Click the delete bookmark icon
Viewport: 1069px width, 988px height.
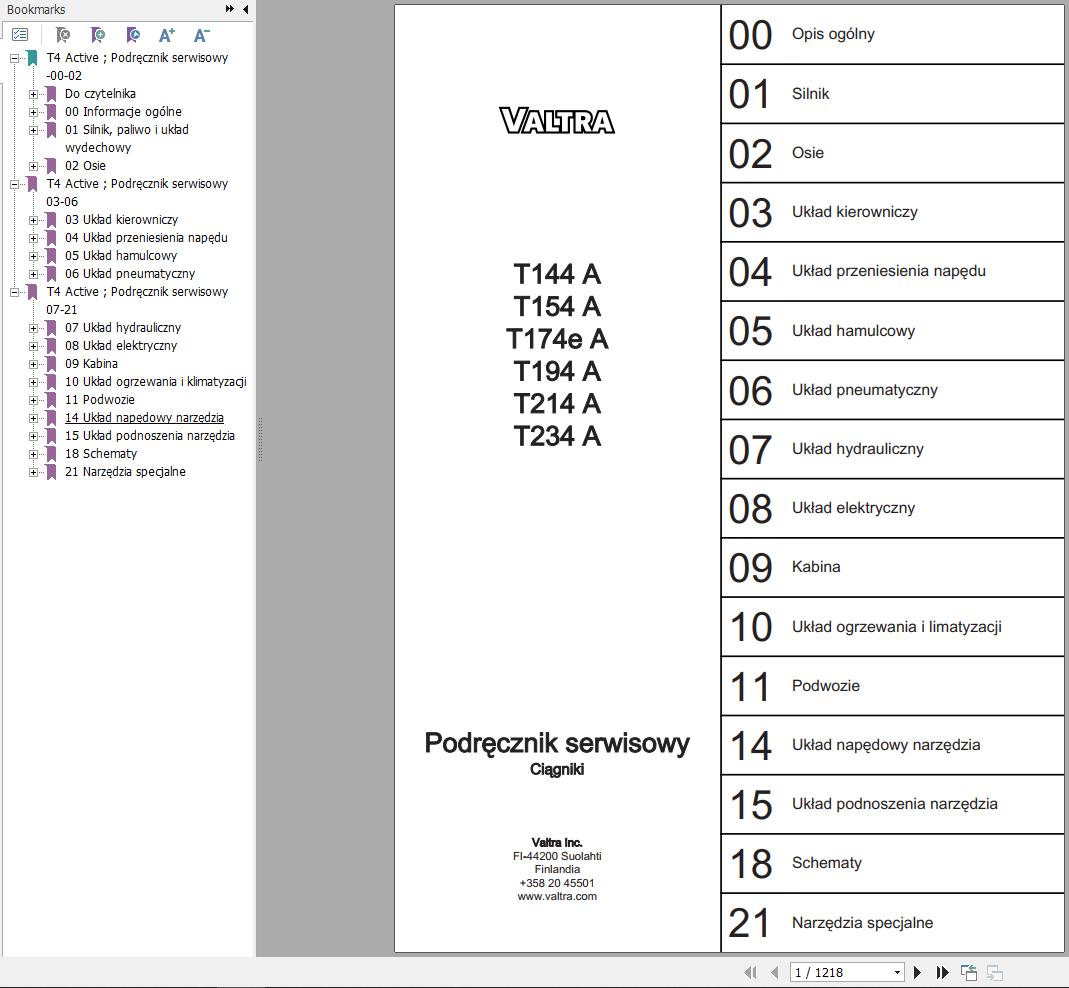(x=63, y=35)
